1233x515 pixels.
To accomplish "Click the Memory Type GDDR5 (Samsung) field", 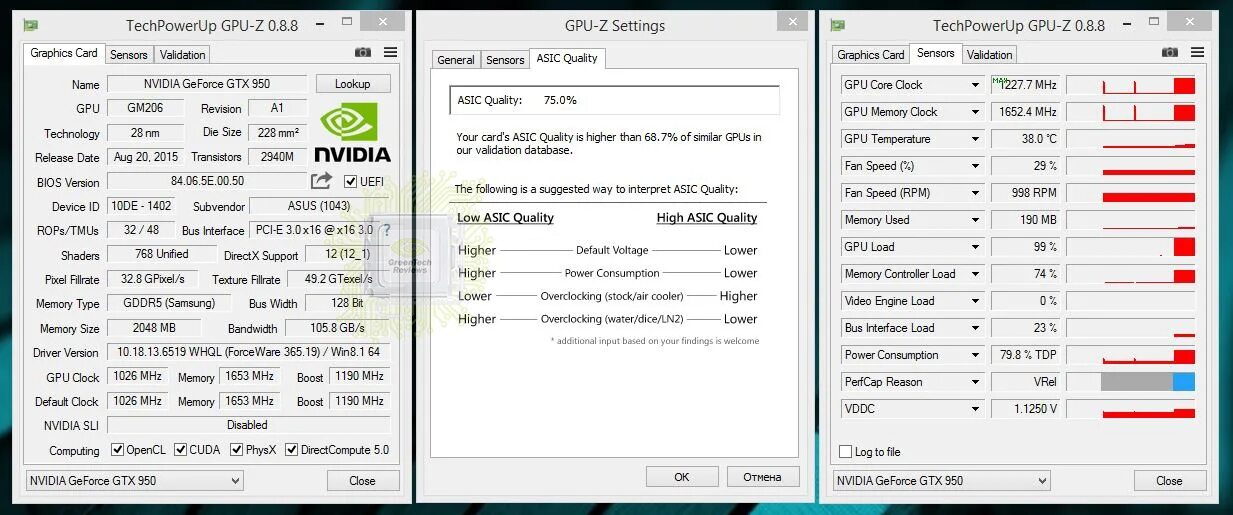I will pyautogui.click(x=169, y=303).
